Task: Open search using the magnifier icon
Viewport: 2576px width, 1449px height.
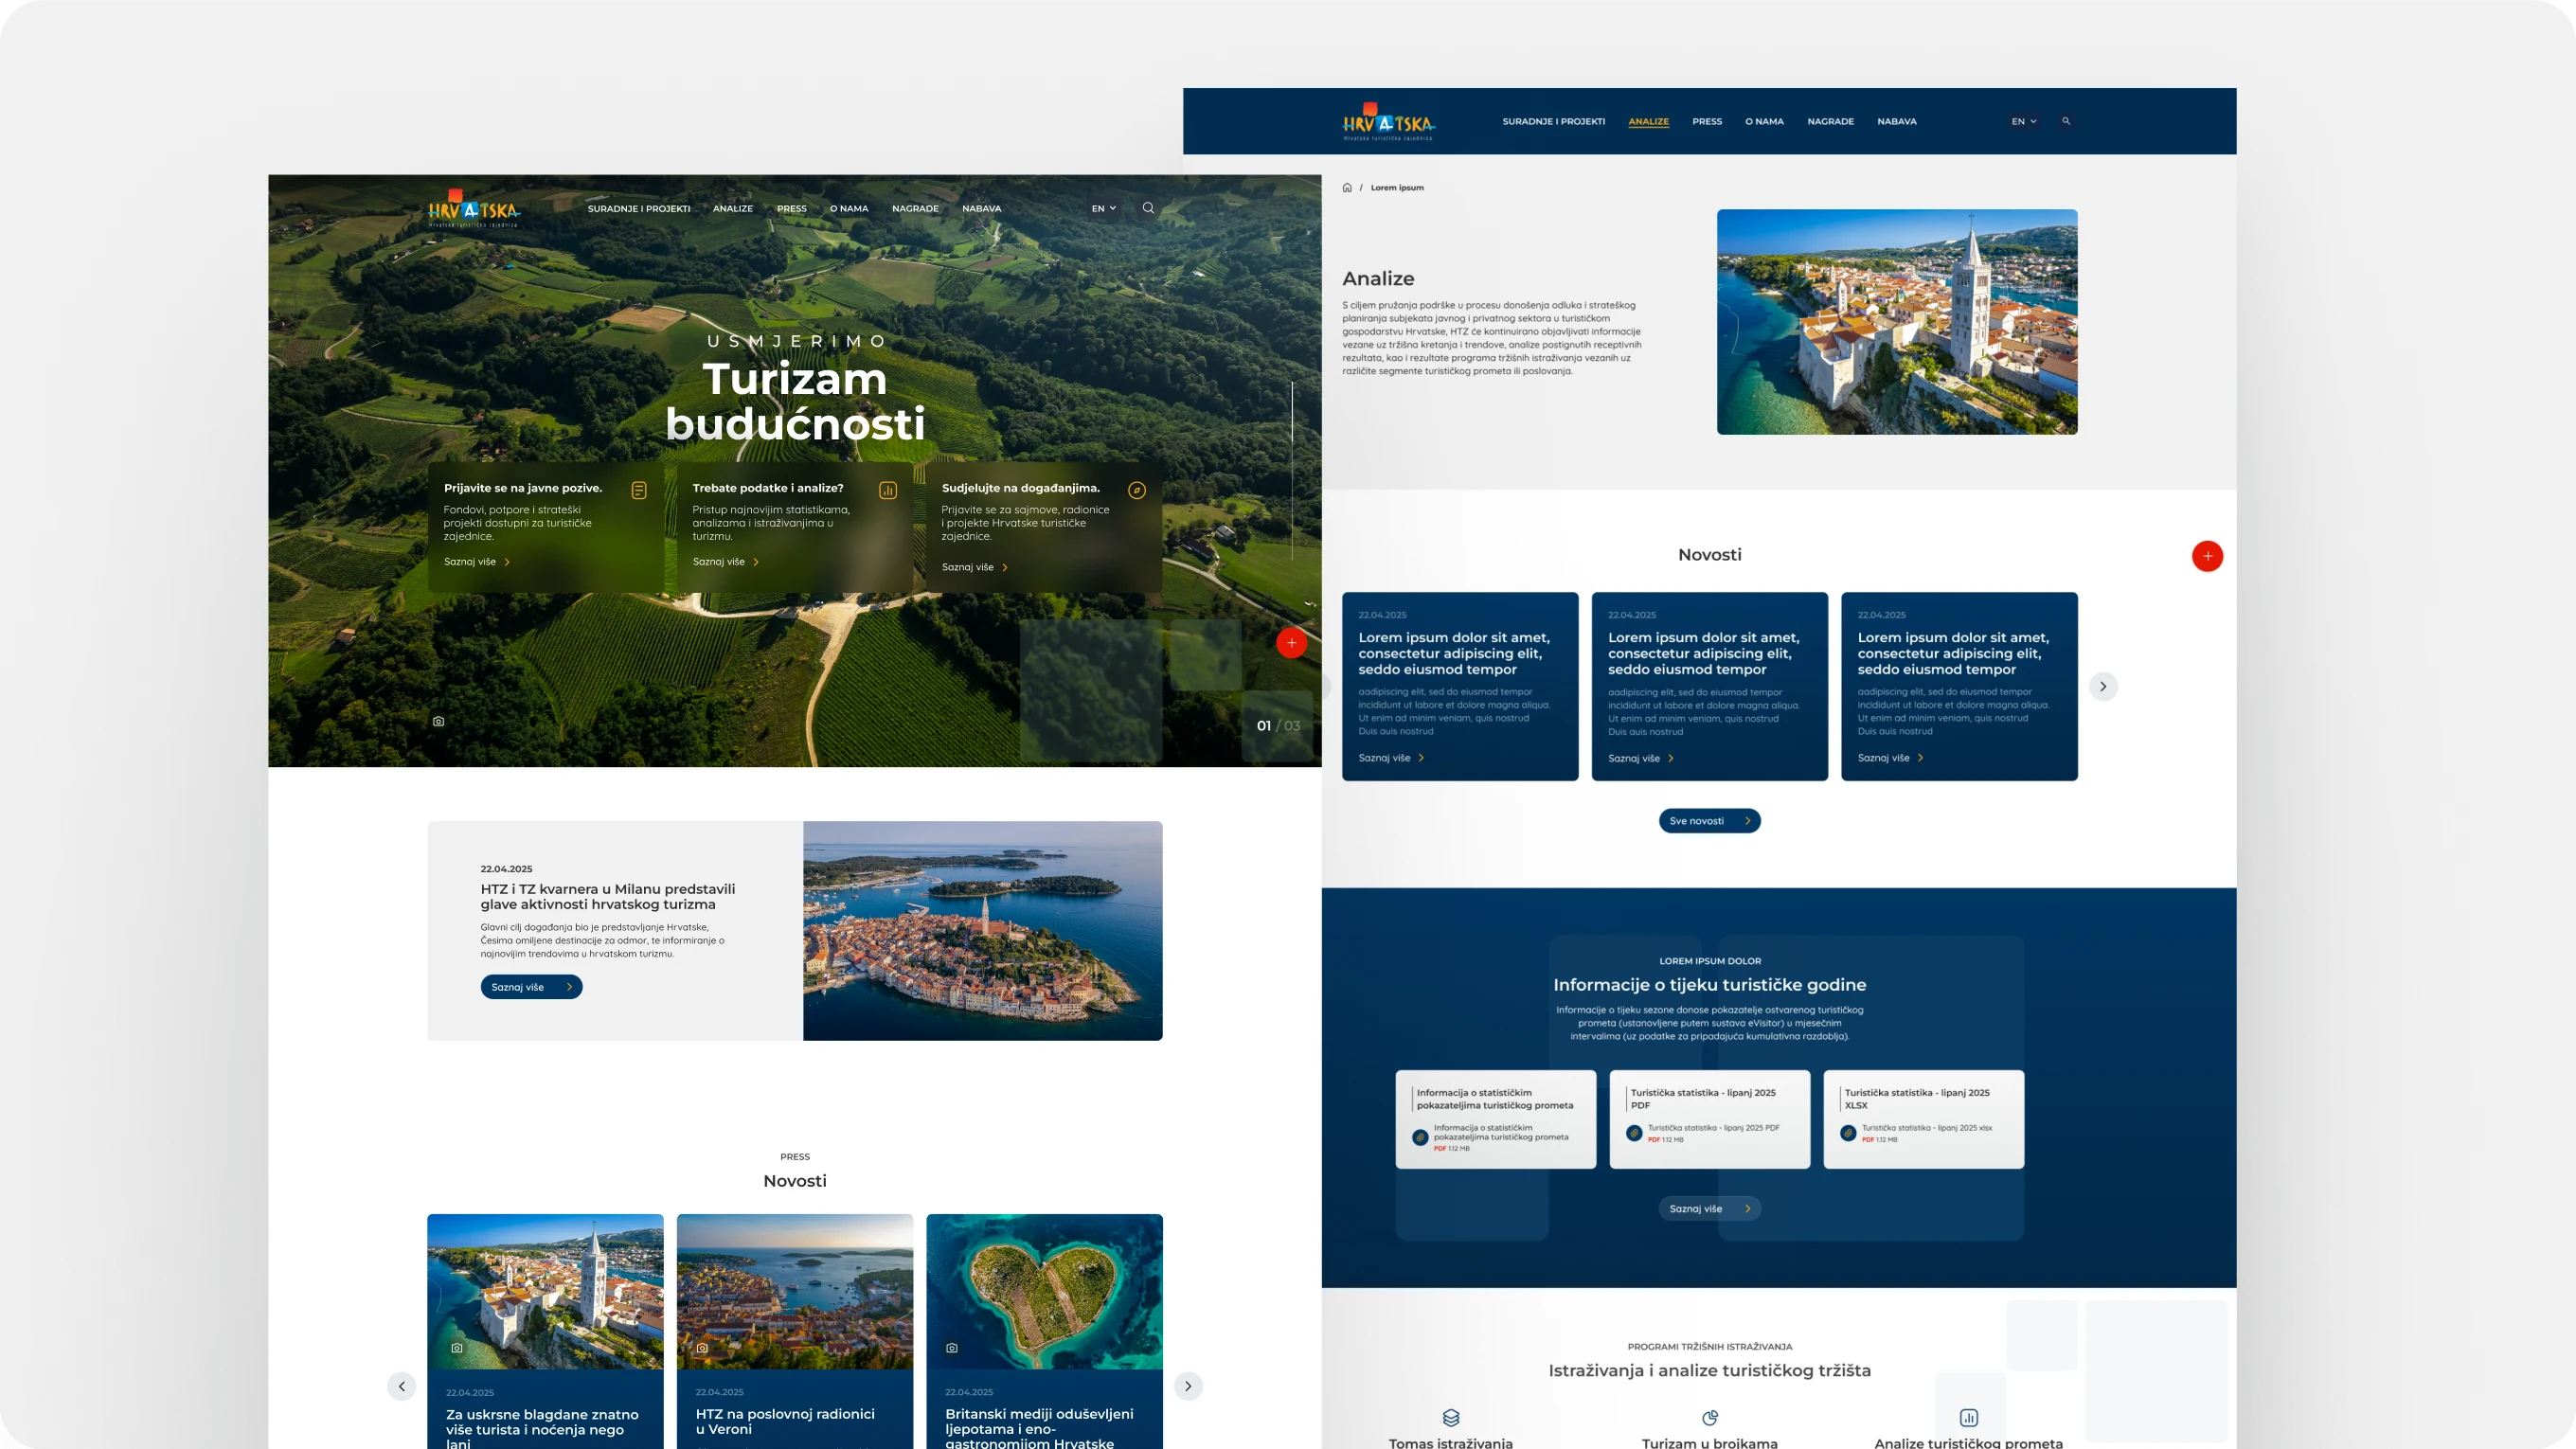Action: [x=1148, y=208]
